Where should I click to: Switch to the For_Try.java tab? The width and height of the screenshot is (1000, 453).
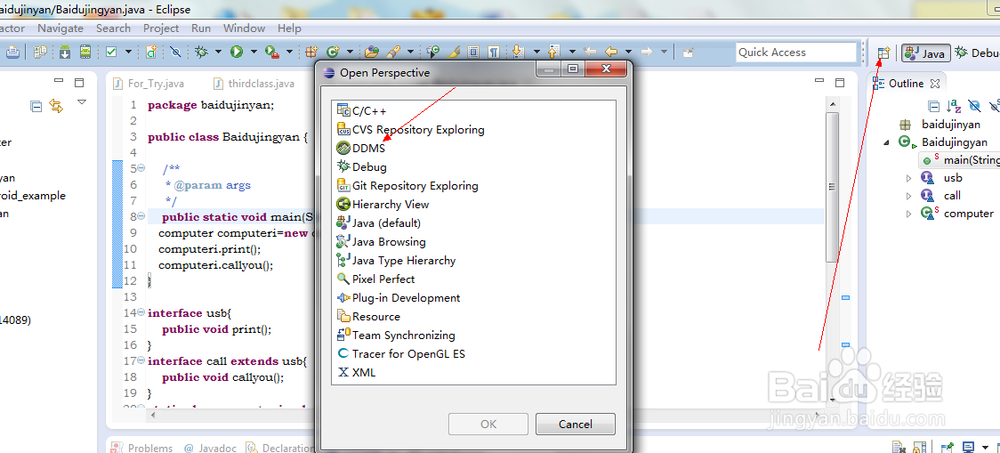[149, 84]
